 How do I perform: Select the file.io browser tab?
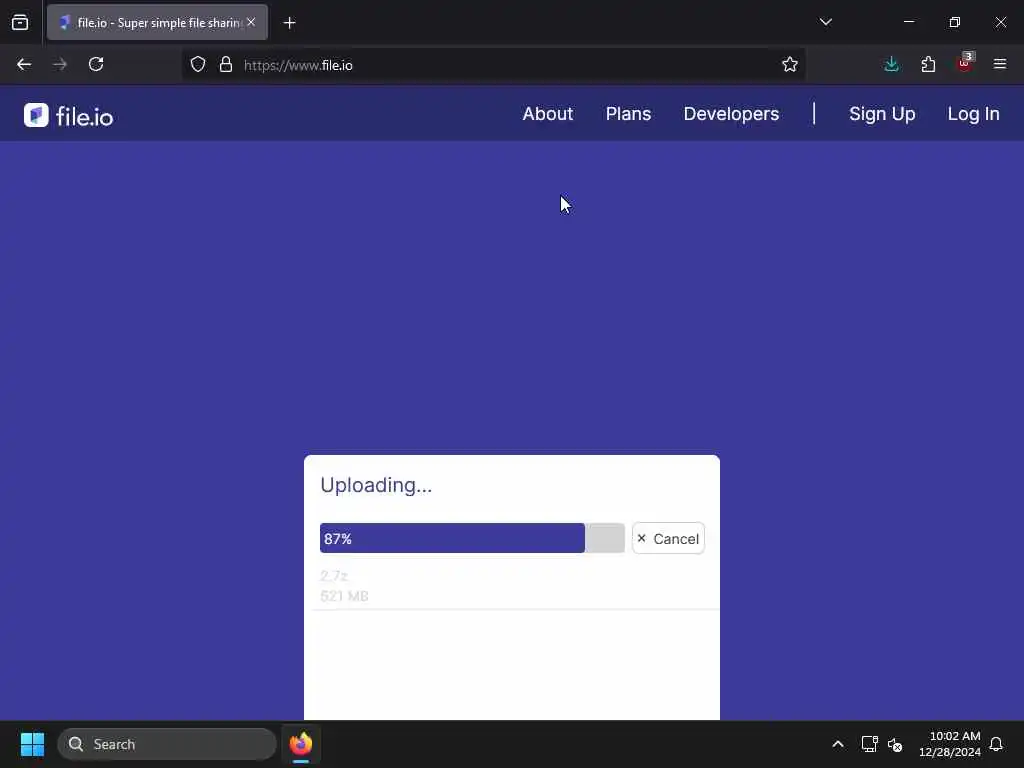coord(157,22)
